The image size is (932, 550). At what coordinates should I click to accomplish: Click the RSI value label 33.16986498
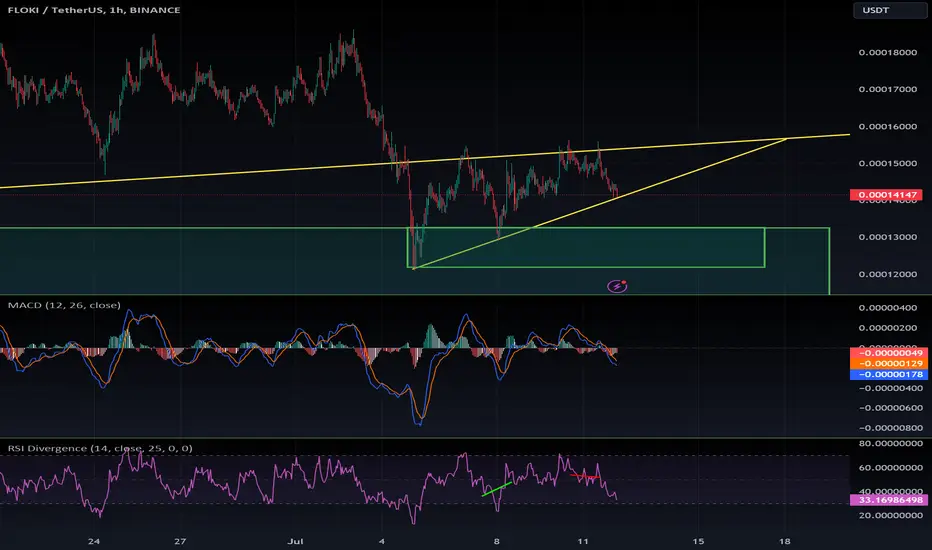[x=888, y=499]
